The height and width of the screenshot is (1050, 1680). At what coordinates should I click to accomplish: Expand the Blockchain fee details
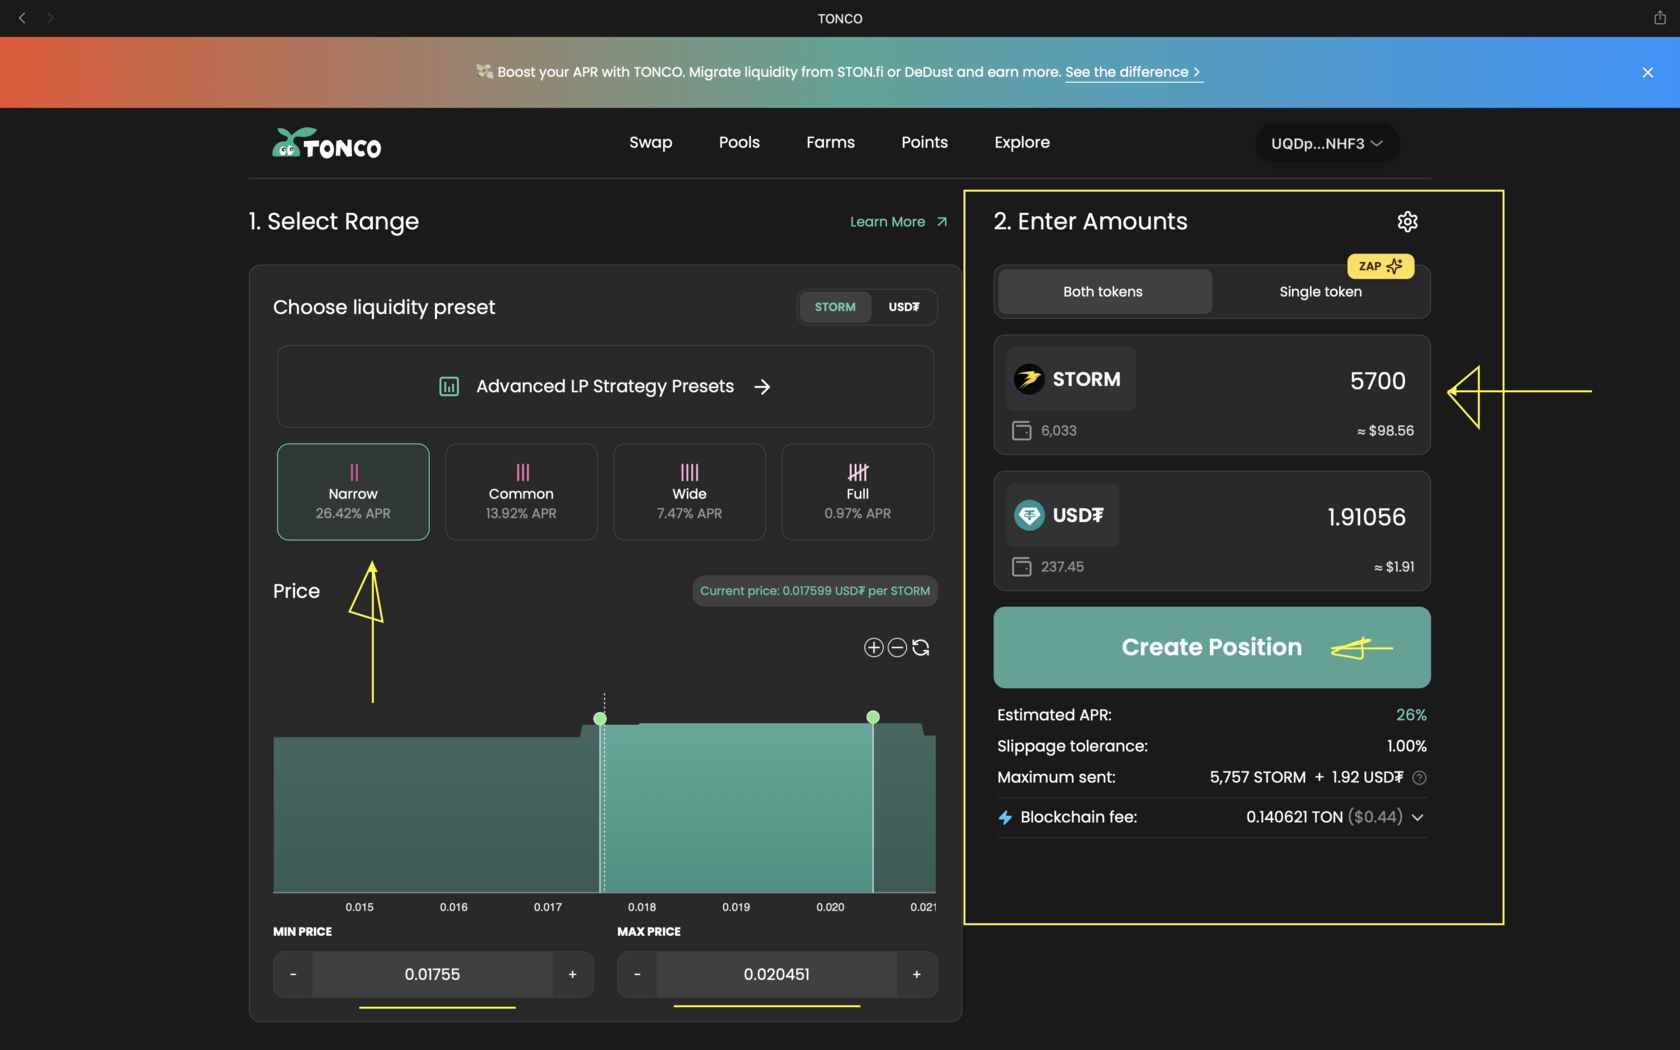(1417, 817)
